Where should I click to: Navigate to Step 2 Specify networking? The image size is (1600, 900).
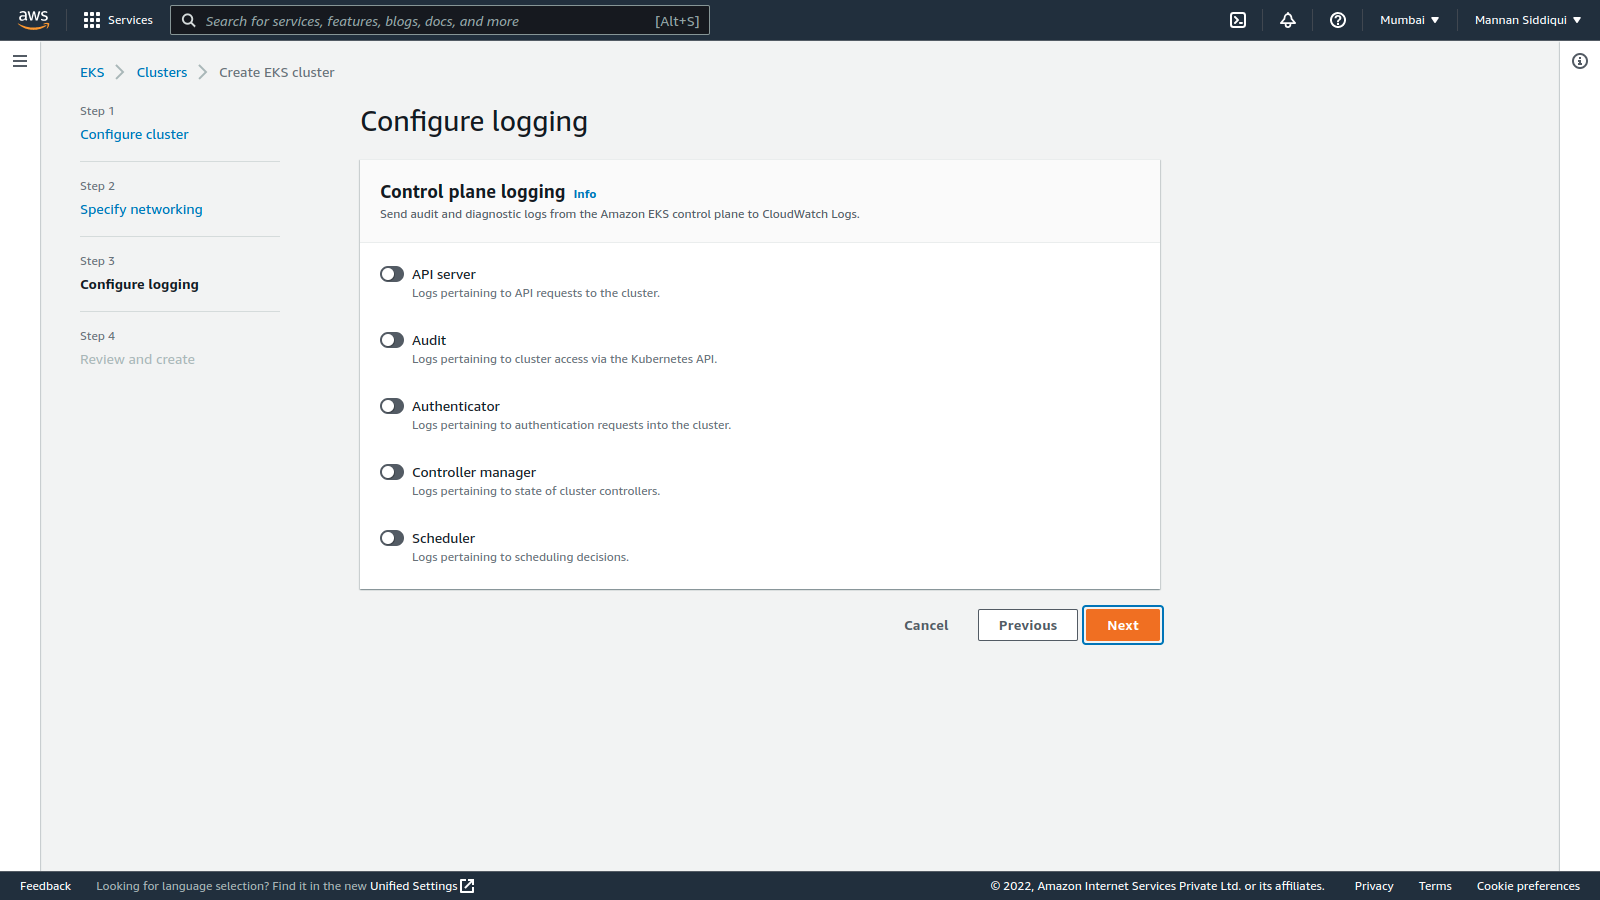141,209
